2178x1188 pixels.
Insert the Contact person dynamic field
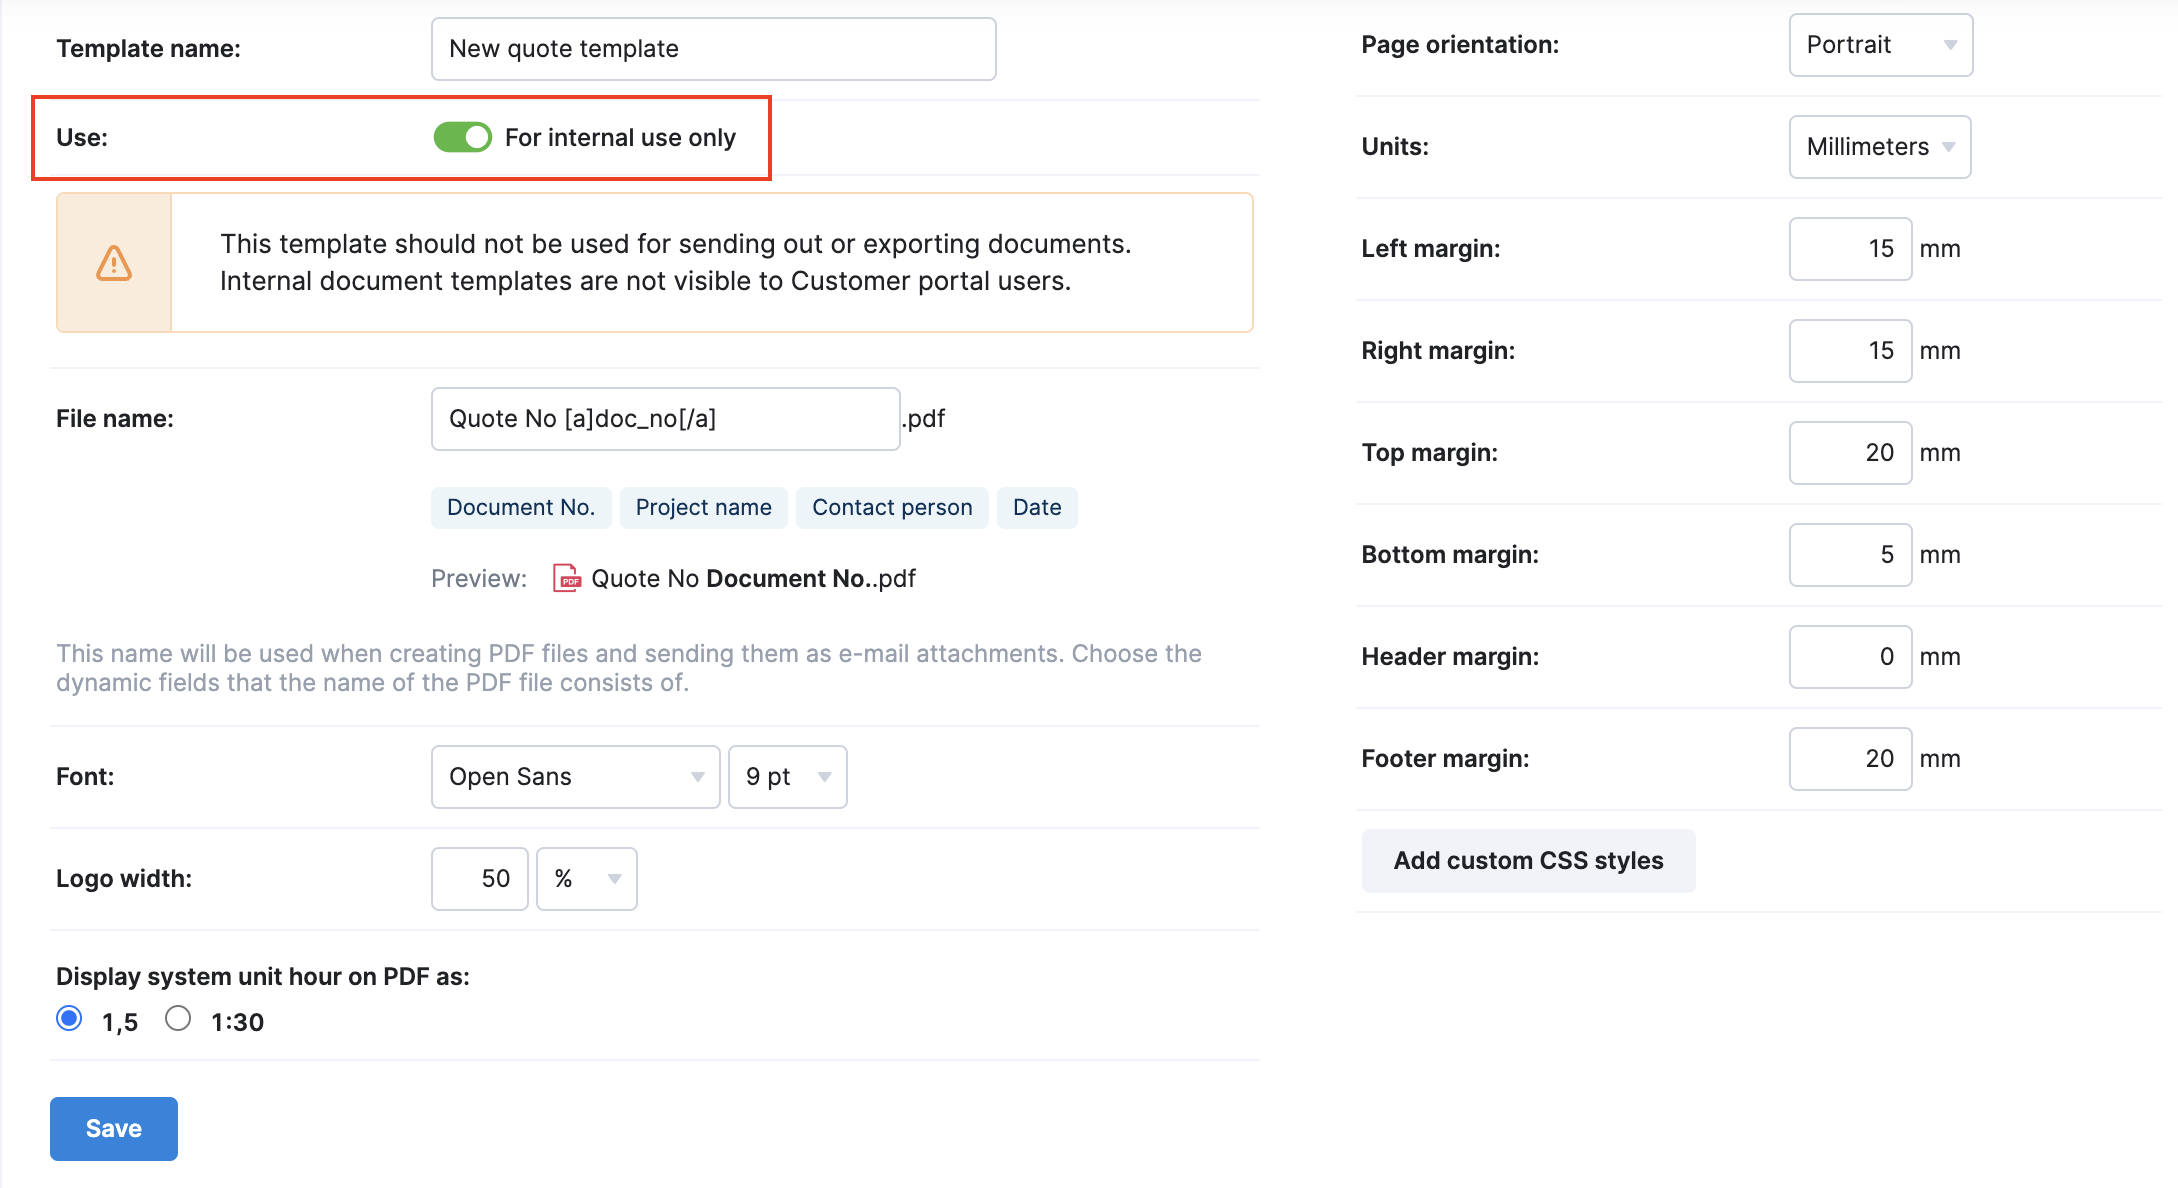point(892,508)
